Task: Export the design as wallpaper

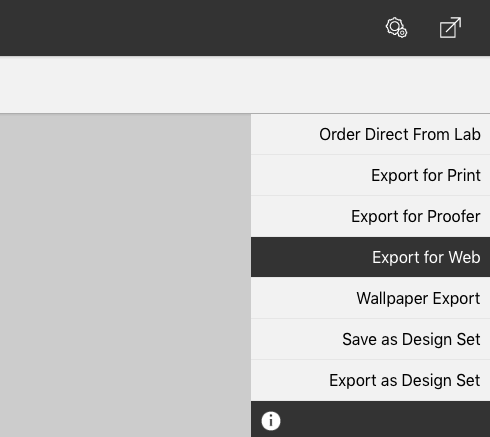Action: [x=370, y=298]
